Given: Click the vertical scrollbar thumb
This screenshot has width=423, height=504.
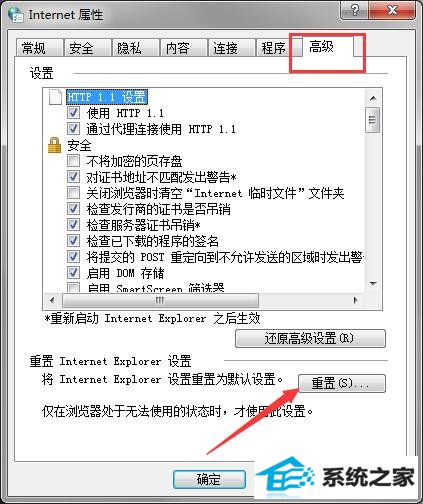Looking at the screenshot, I should 373,120.
